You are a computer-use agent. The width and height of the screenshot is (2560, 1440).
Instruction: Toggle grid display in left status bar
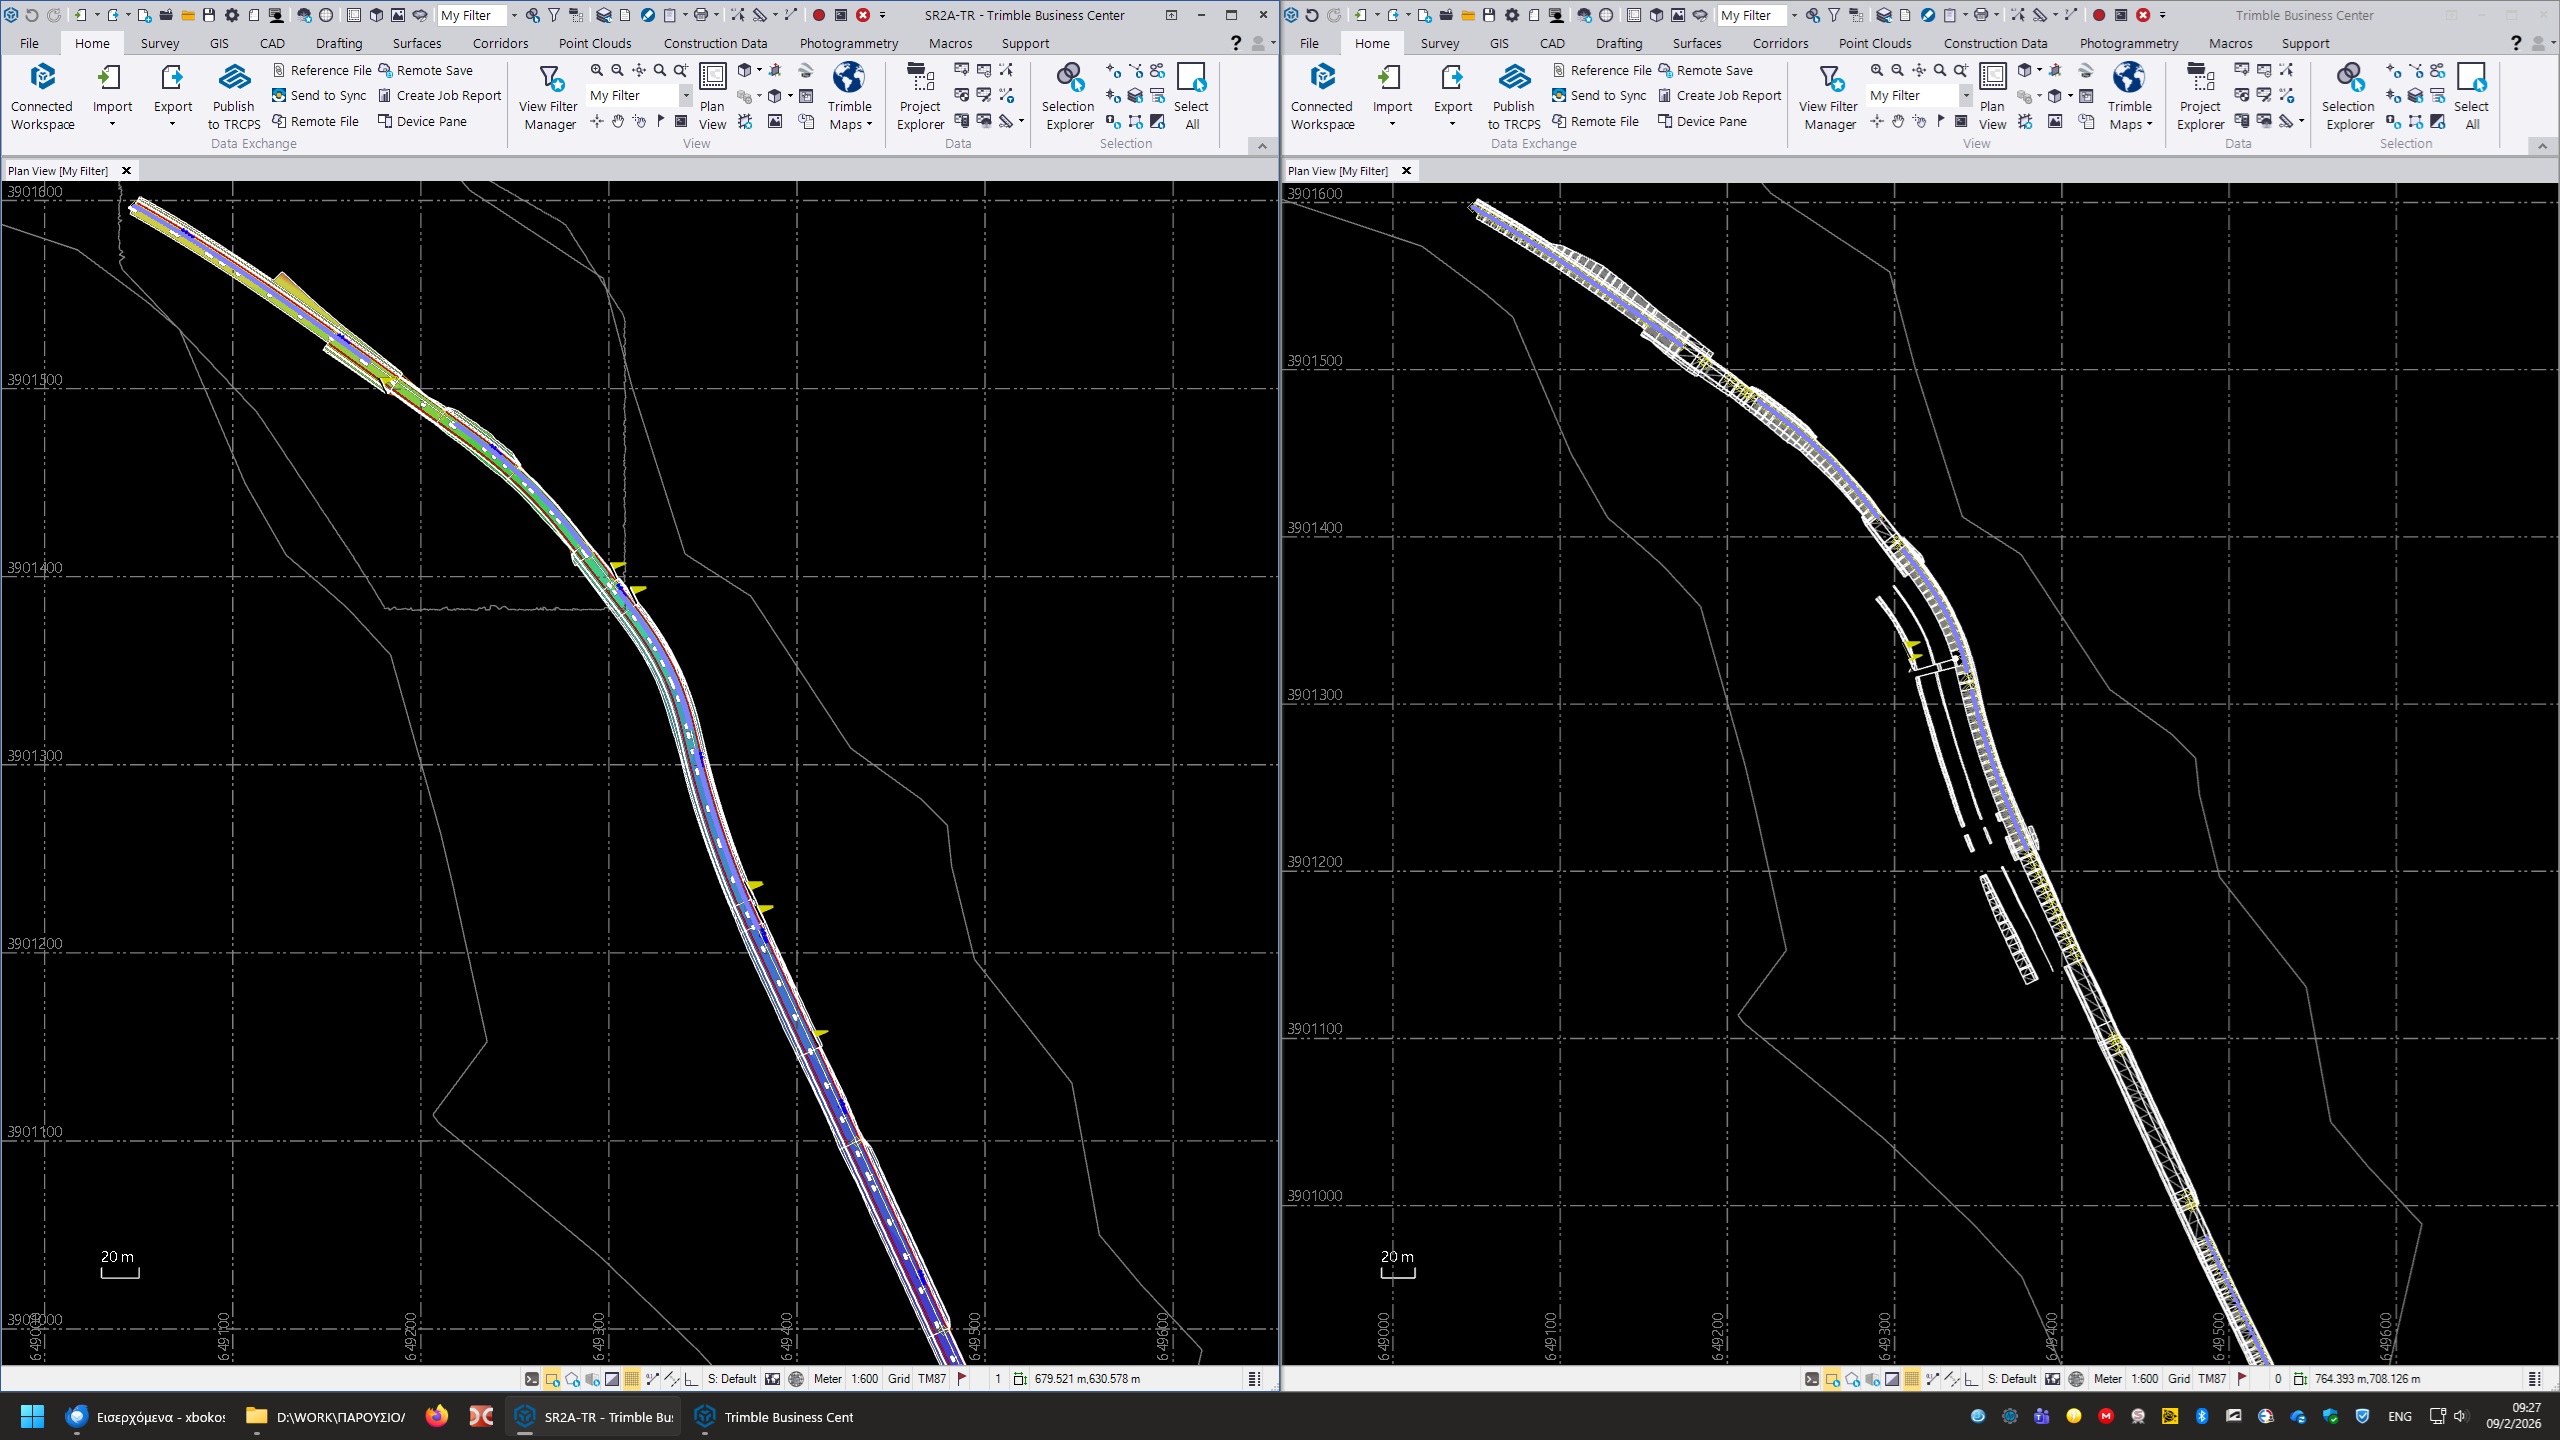point(632,1379)
